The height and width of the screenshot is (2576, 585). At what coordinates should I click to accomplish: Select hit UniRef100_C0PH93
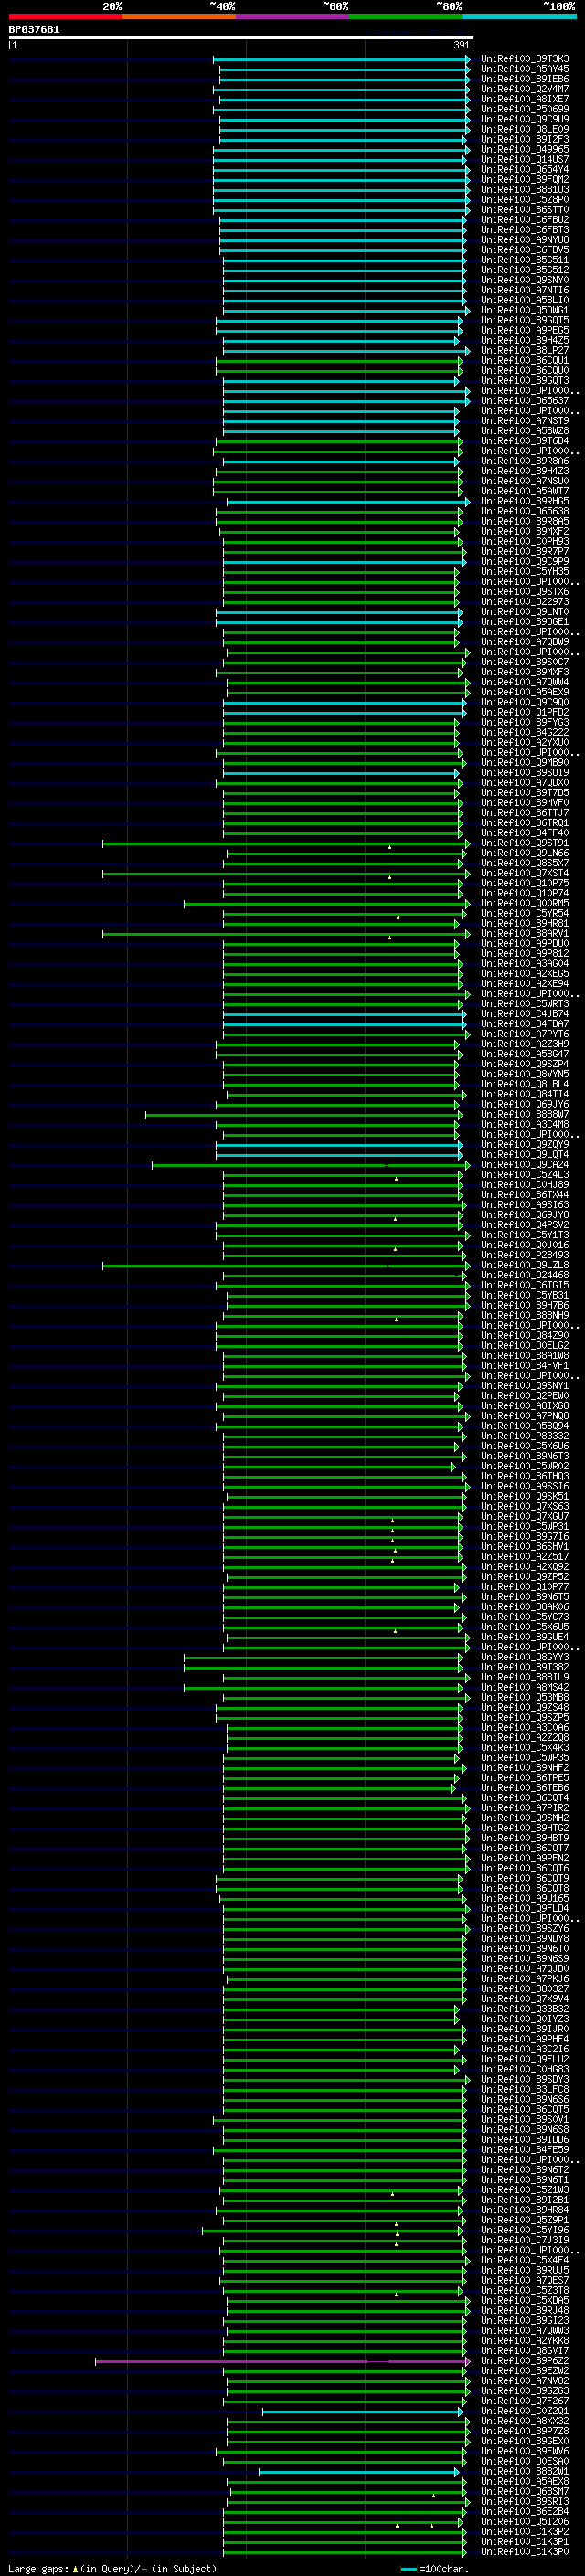(525, 541)
